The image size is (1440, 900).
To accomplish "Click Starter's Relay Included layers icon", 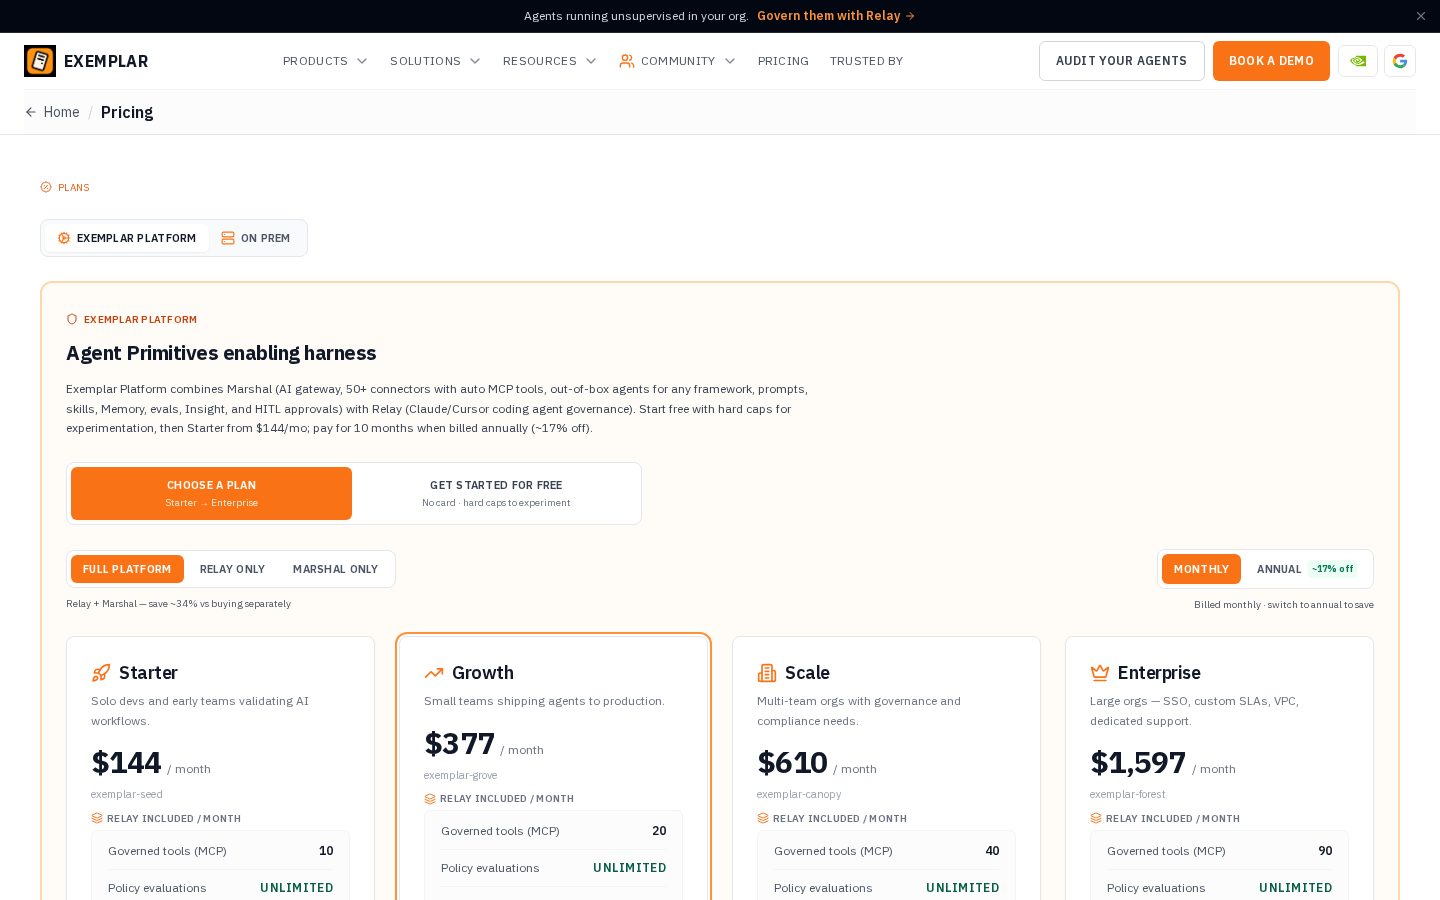I will coord(97,818).
